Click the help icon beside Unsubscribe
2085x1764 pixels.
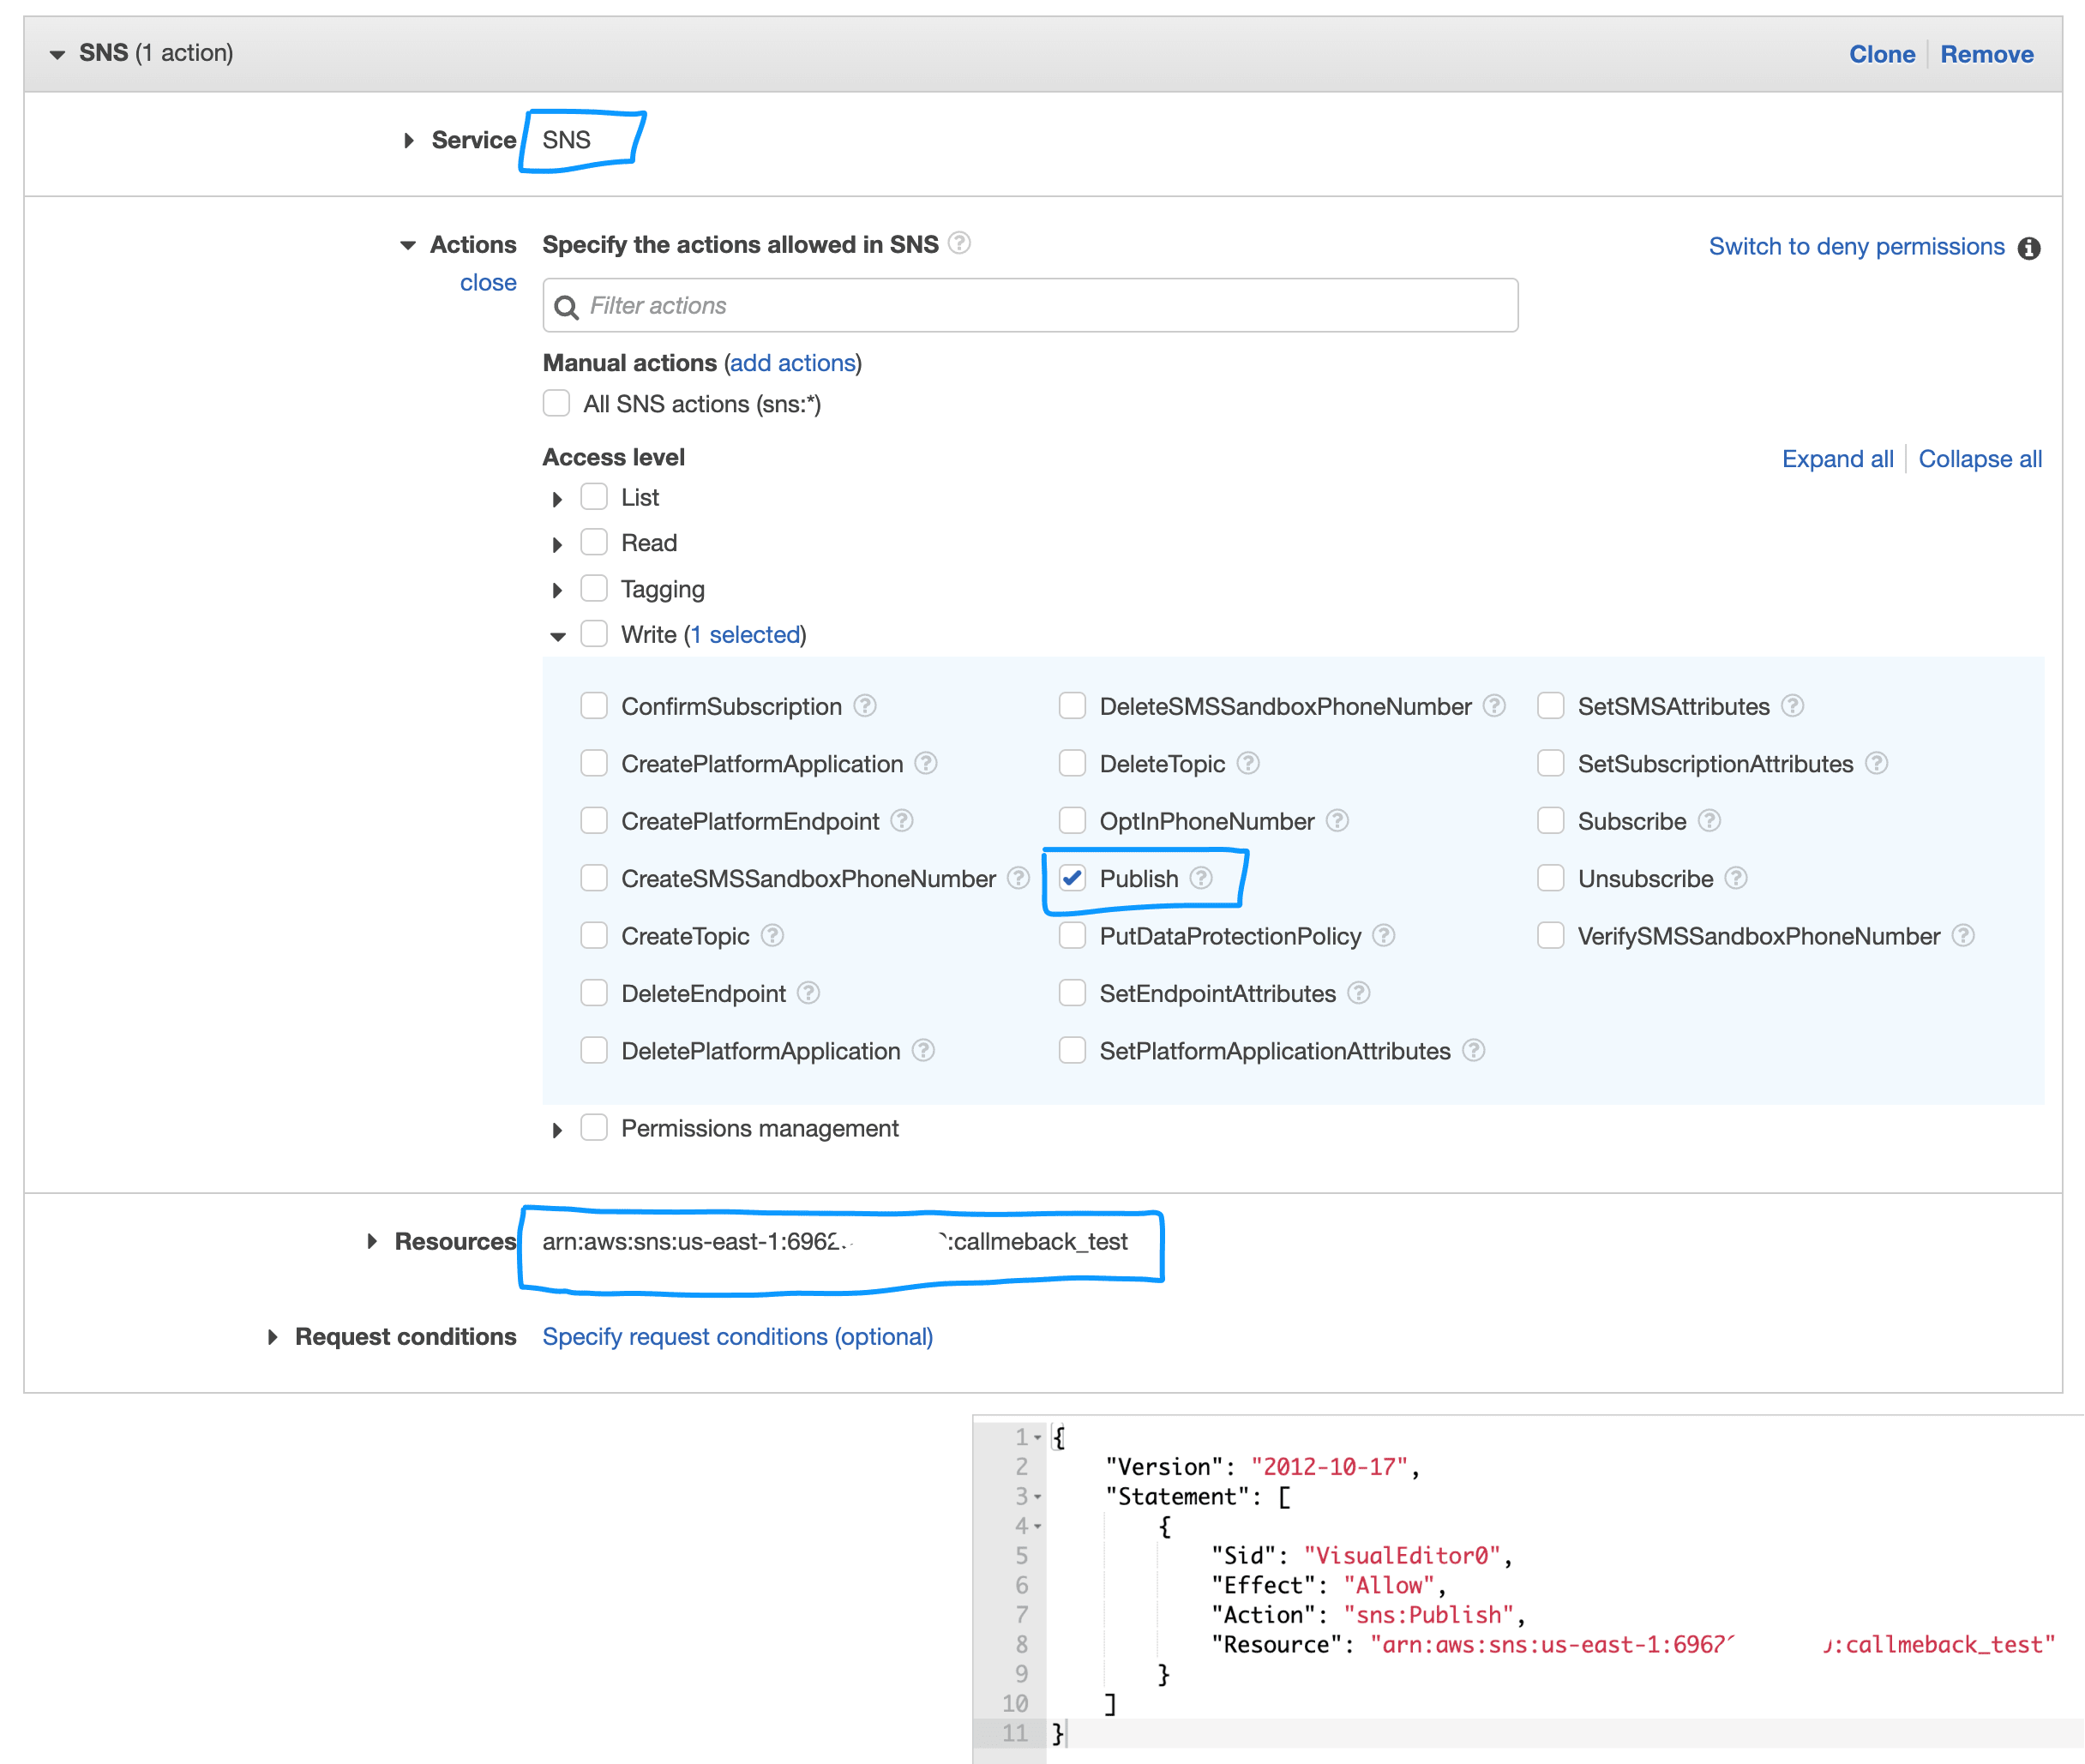[x=1736, y=878]
